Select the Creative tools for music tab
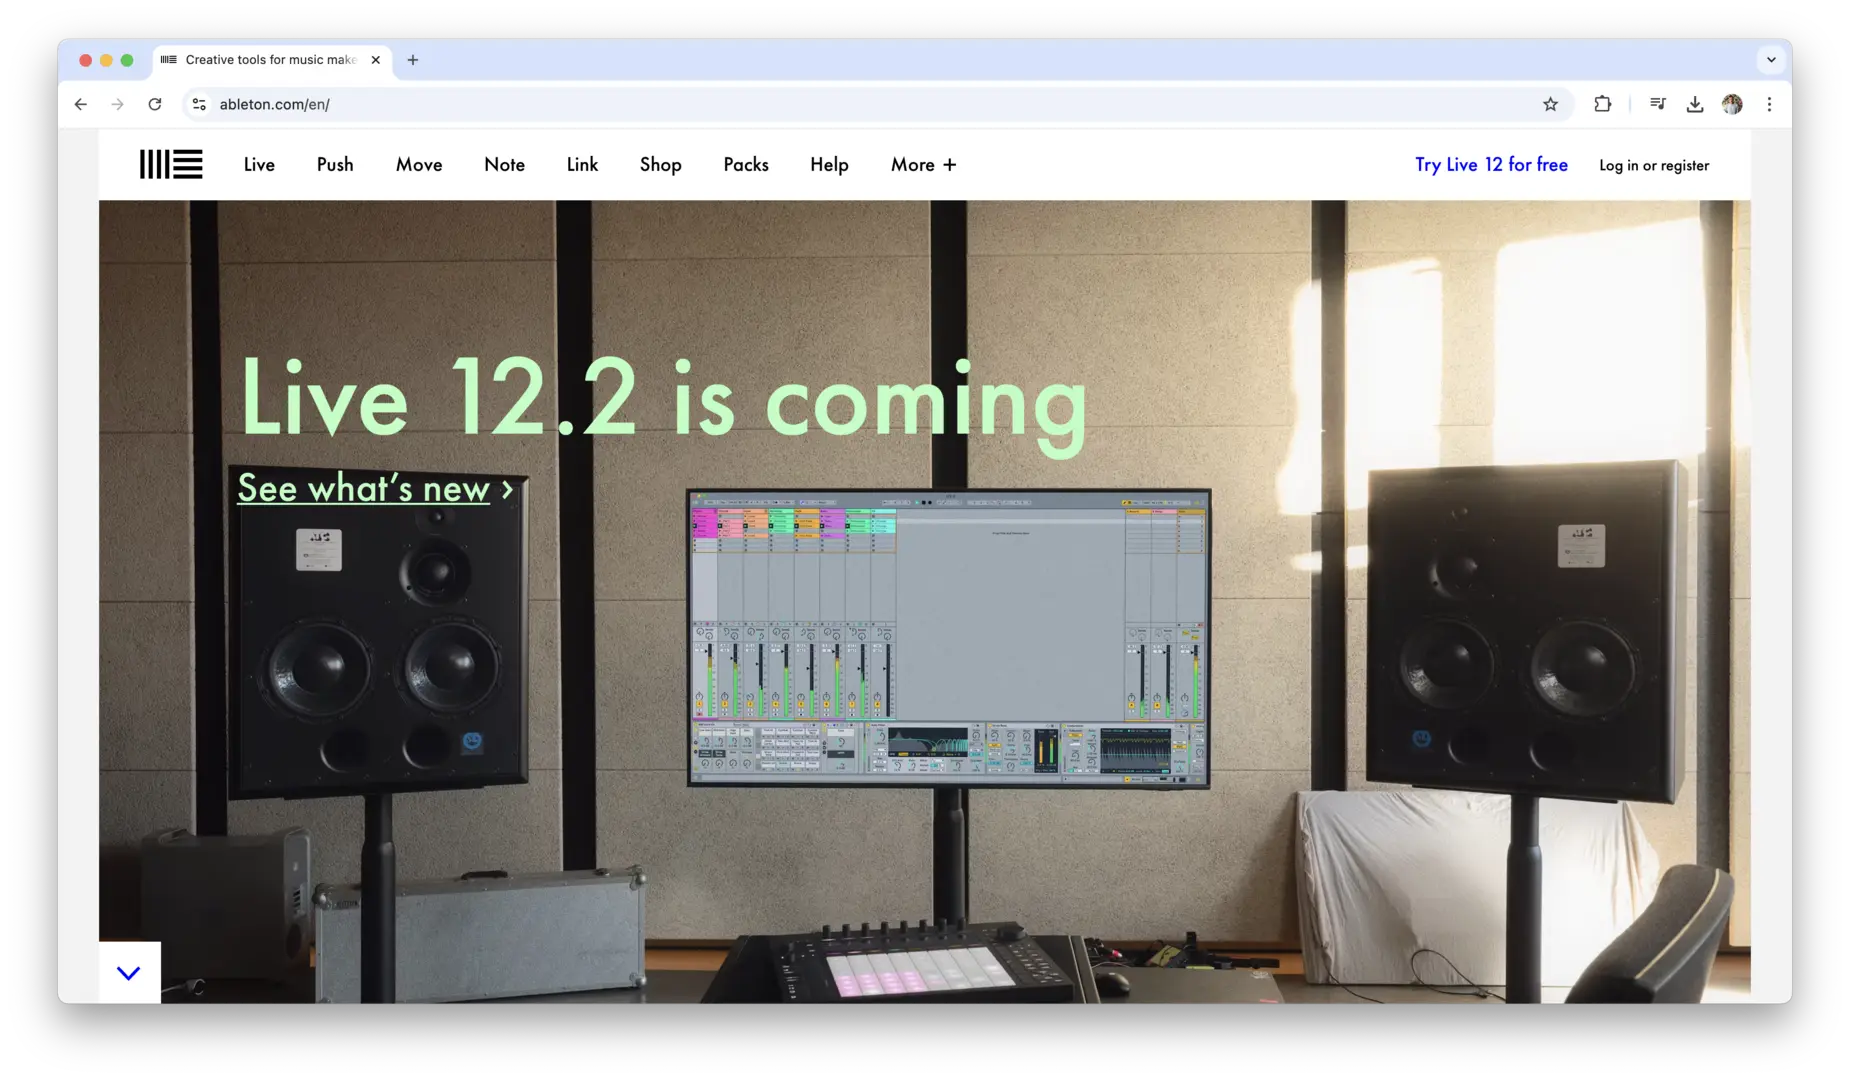This screenshot has width=1850, height=1080. (x=270, y=60)
